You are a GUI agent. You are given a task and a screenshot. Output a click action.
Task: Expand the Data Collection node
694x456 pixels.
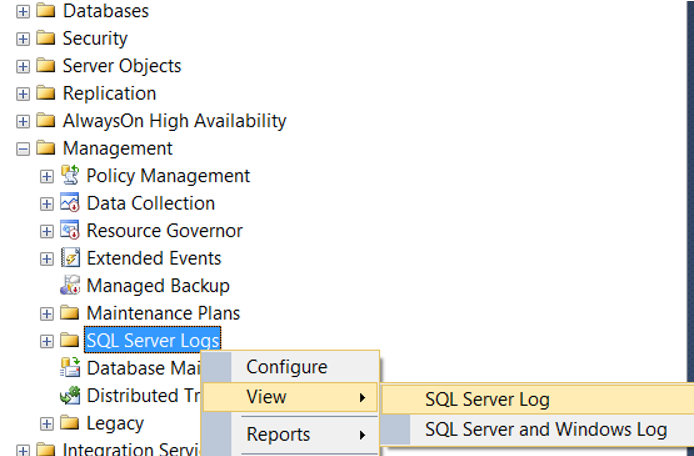pyautogui.click(x=46, y=204)
